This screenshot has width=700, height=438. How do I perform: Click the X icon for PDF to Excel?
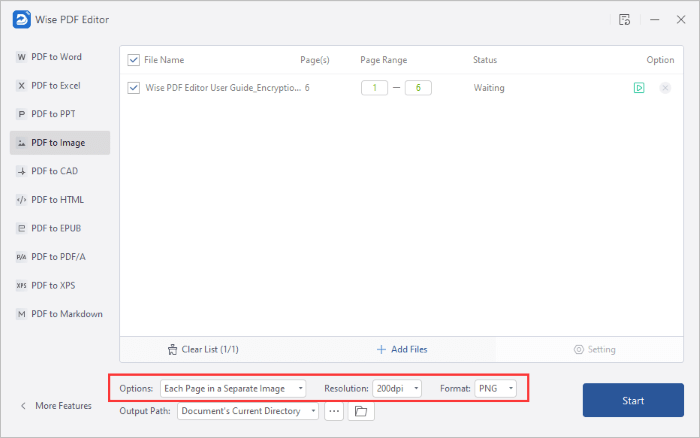coord(21,86)
